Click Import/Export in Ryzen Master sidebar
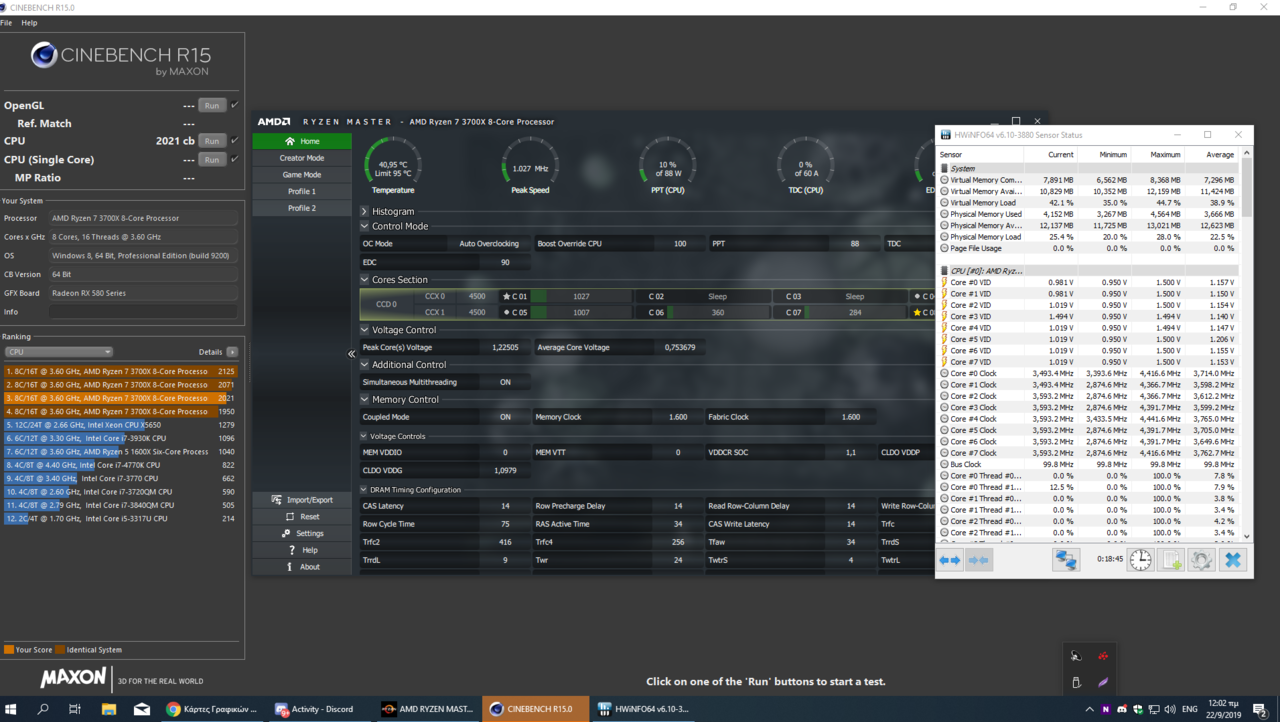1280x722 pixels. coord(302,500)
